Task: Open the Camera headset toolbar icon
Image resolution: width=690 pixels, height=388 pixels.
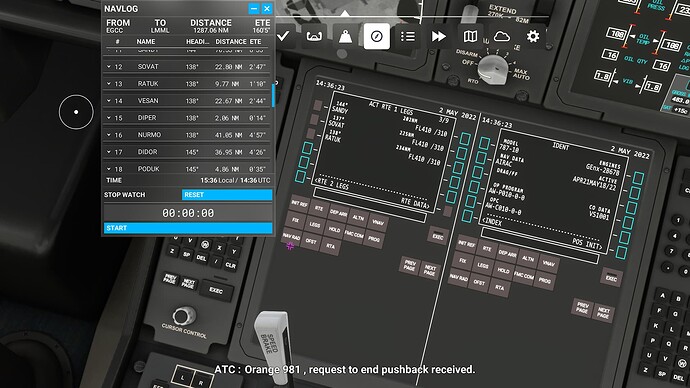Action: (x=314, y=36)
